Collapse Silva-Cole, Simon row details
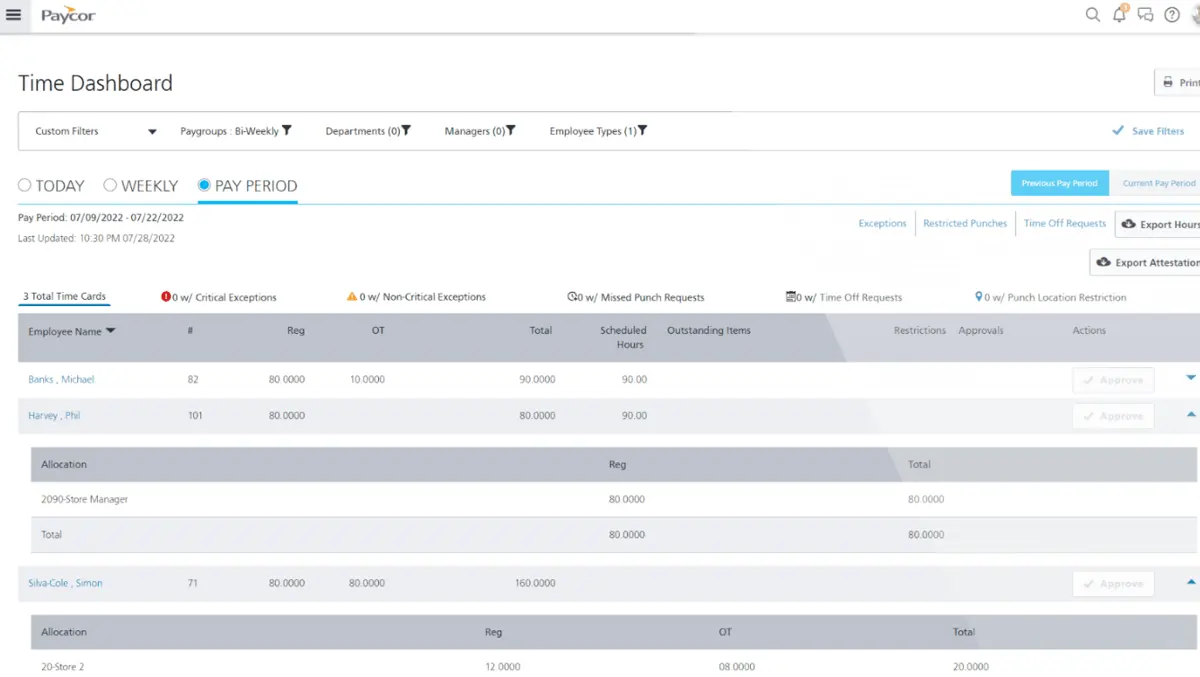This screenshot has height=677, width=1200. click(1191, 582)
